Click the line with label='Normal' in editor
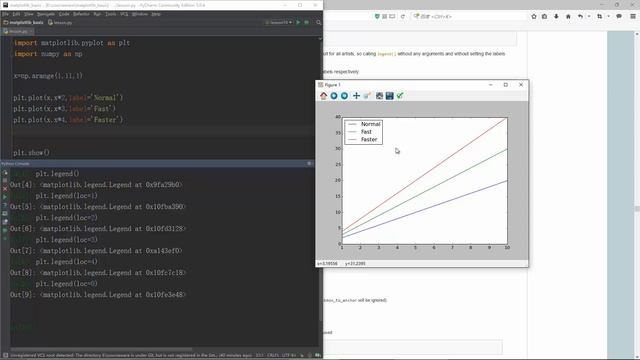This screenshot has width=640, height=360. coord(68,98)
